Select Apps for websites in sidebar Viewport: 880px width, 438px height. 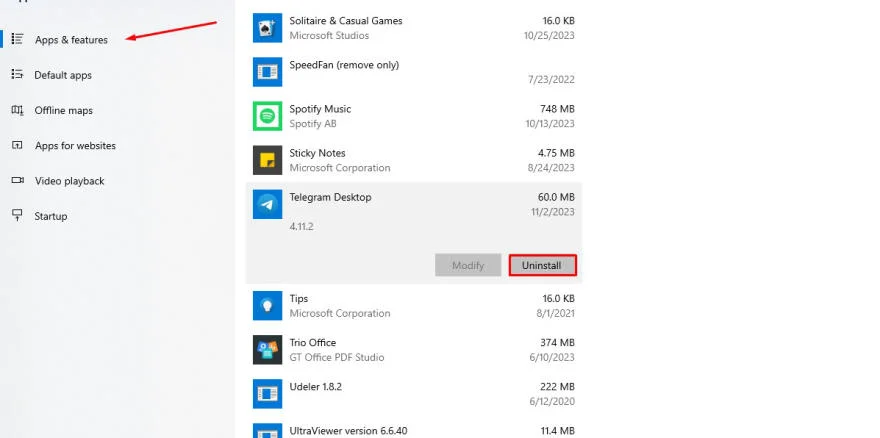(x=75, y=145)
